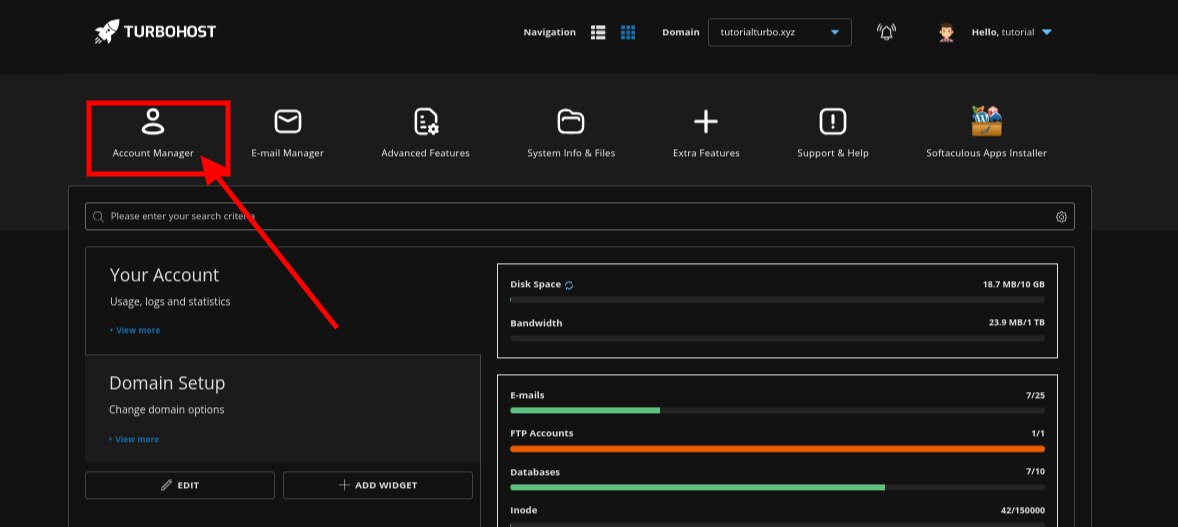Launch Softaculous Apps Installer icon
1178x527 pixels.
coord(986,122)
